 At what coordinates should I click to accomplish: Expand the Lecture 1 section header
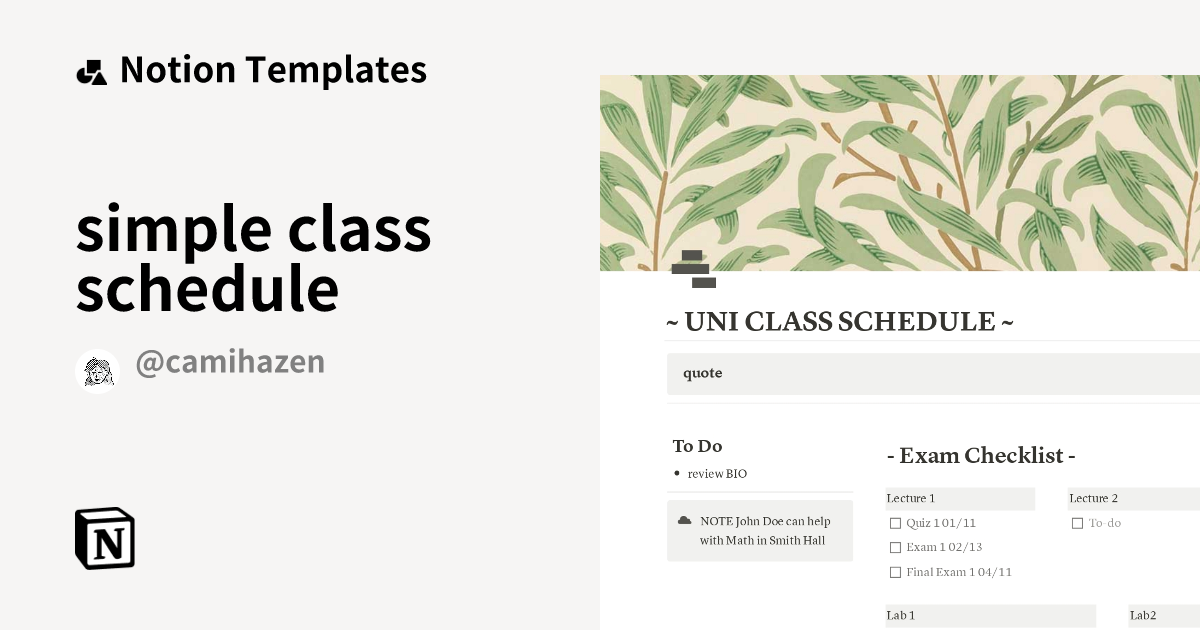pos(911,498)
